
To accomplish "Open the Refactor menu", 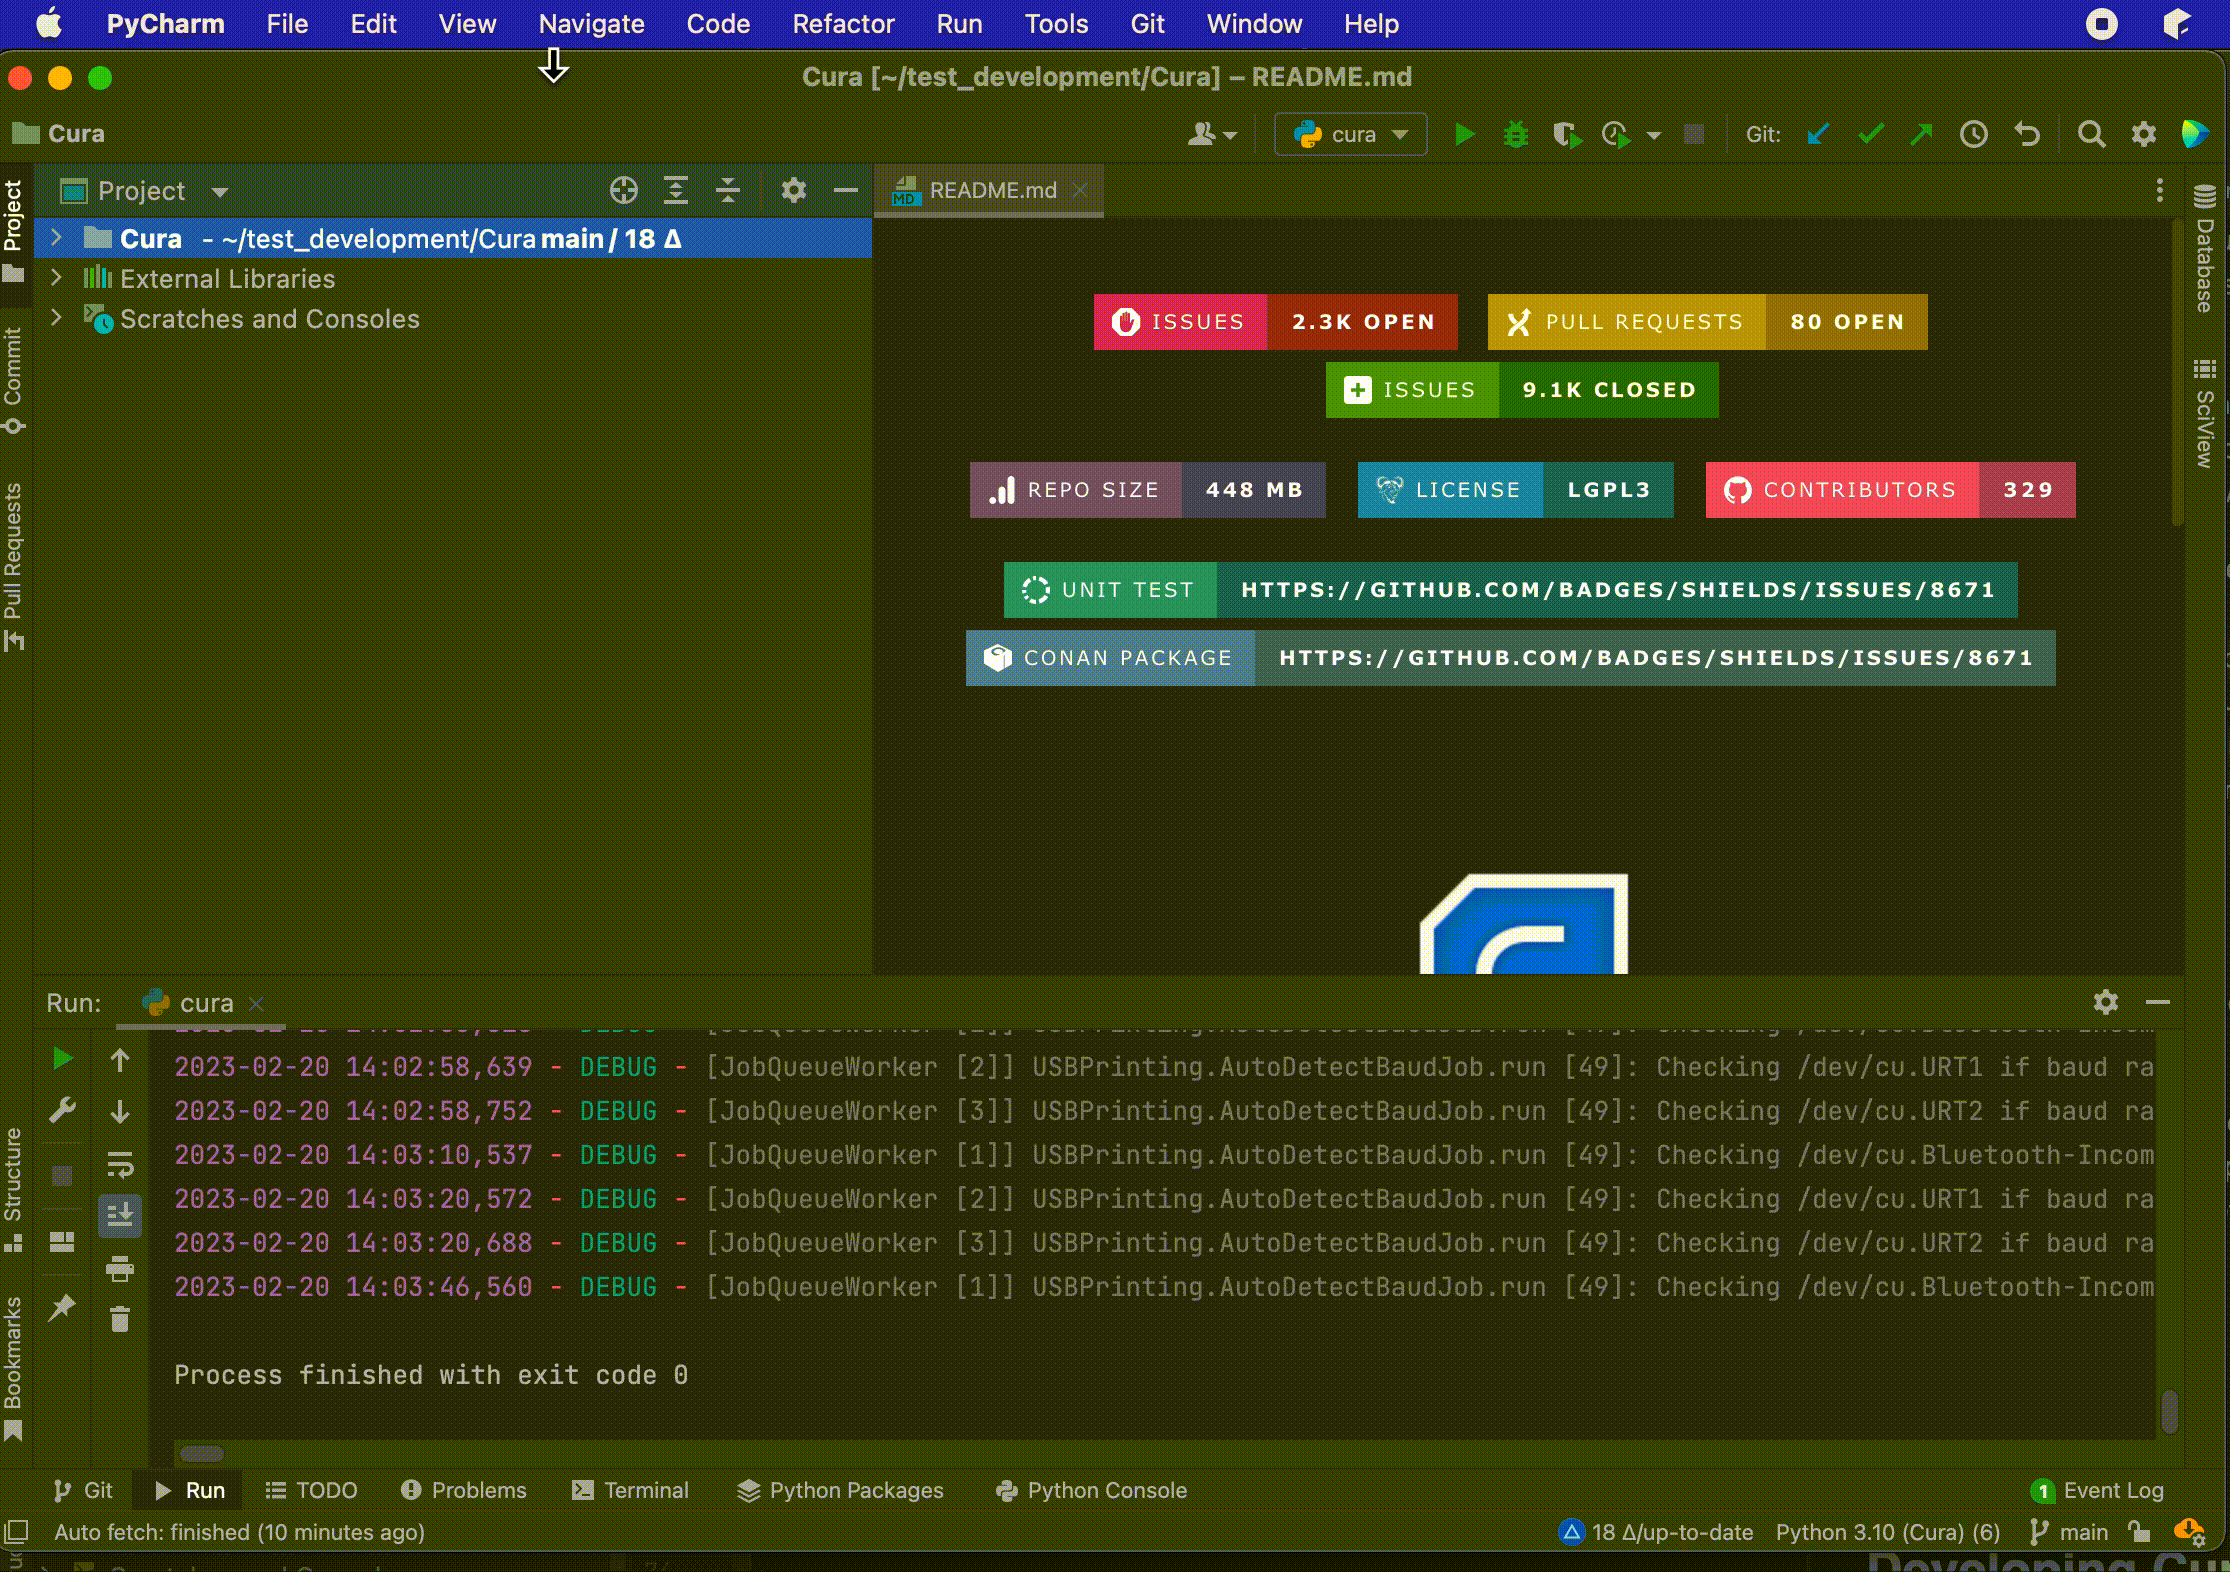I will coord(843,24).
